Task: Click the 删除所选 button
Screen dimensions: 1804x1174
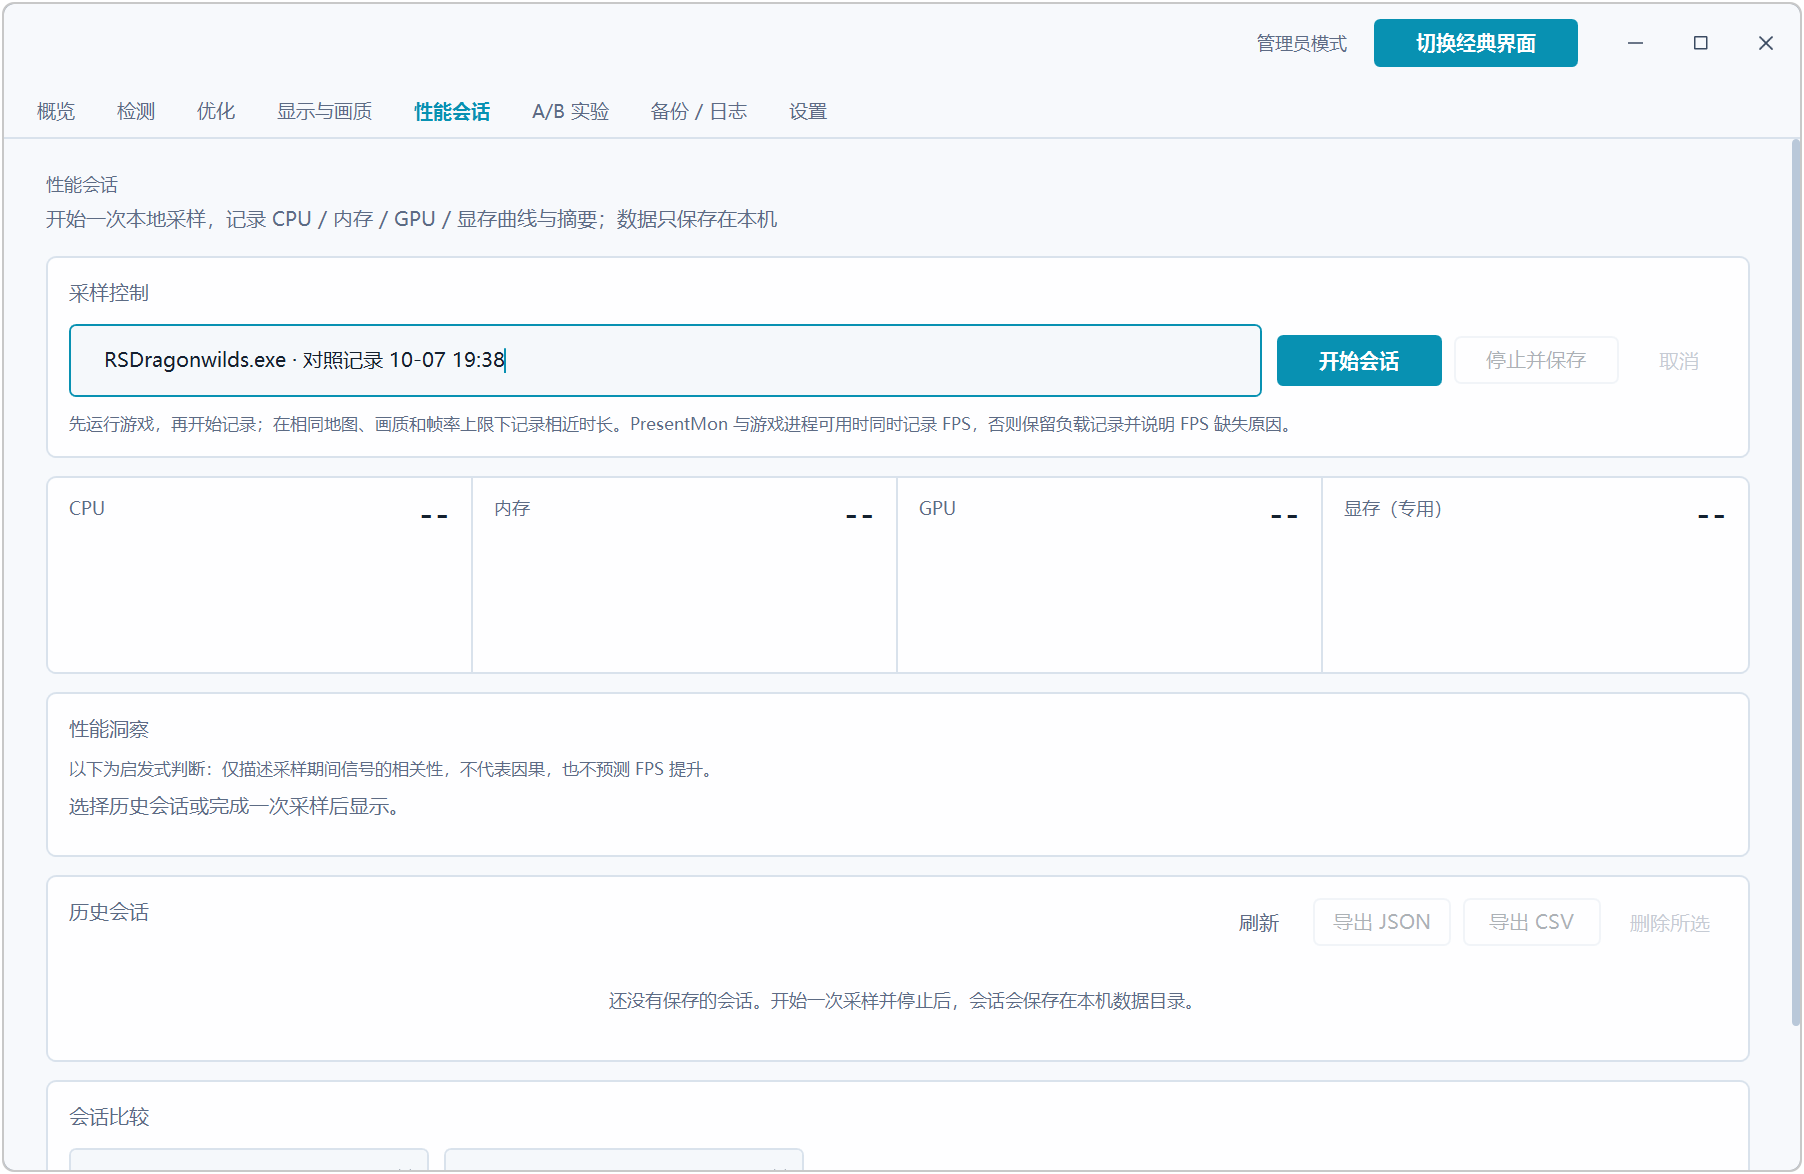Action: tap(1670, 923)
